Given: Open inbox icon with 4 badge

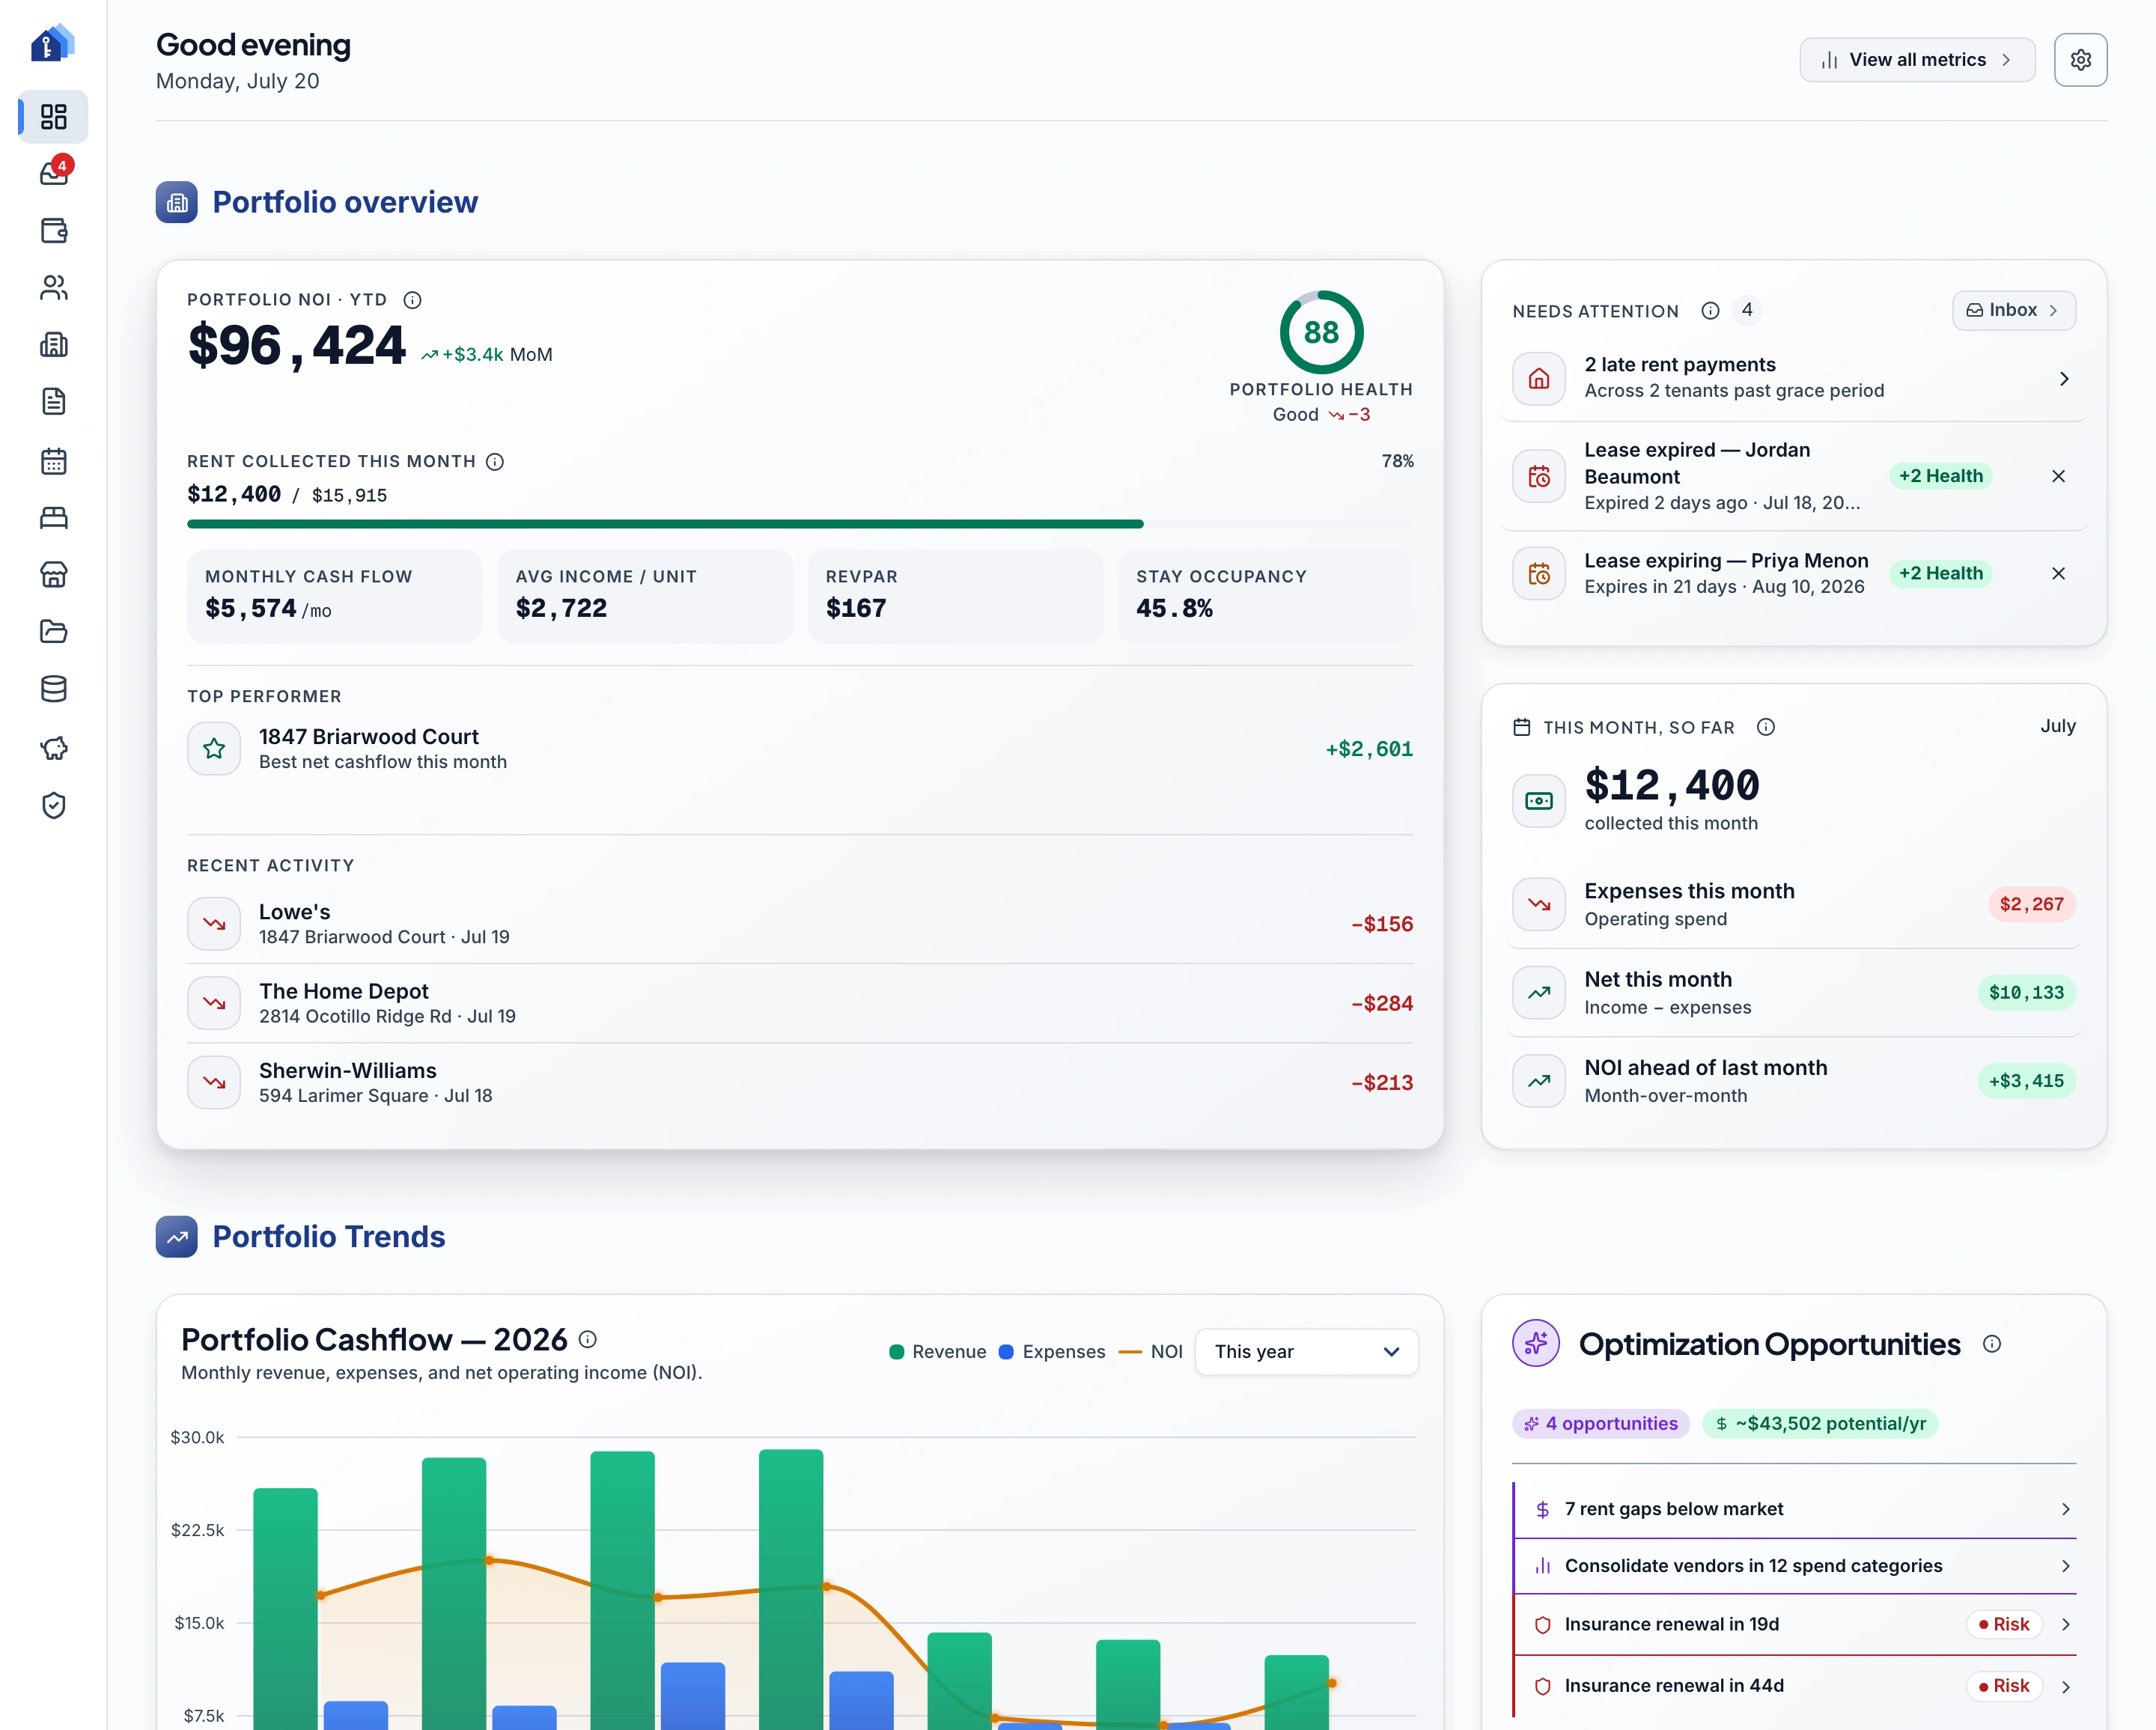Looking at the screenshot, I should [54, 173].
